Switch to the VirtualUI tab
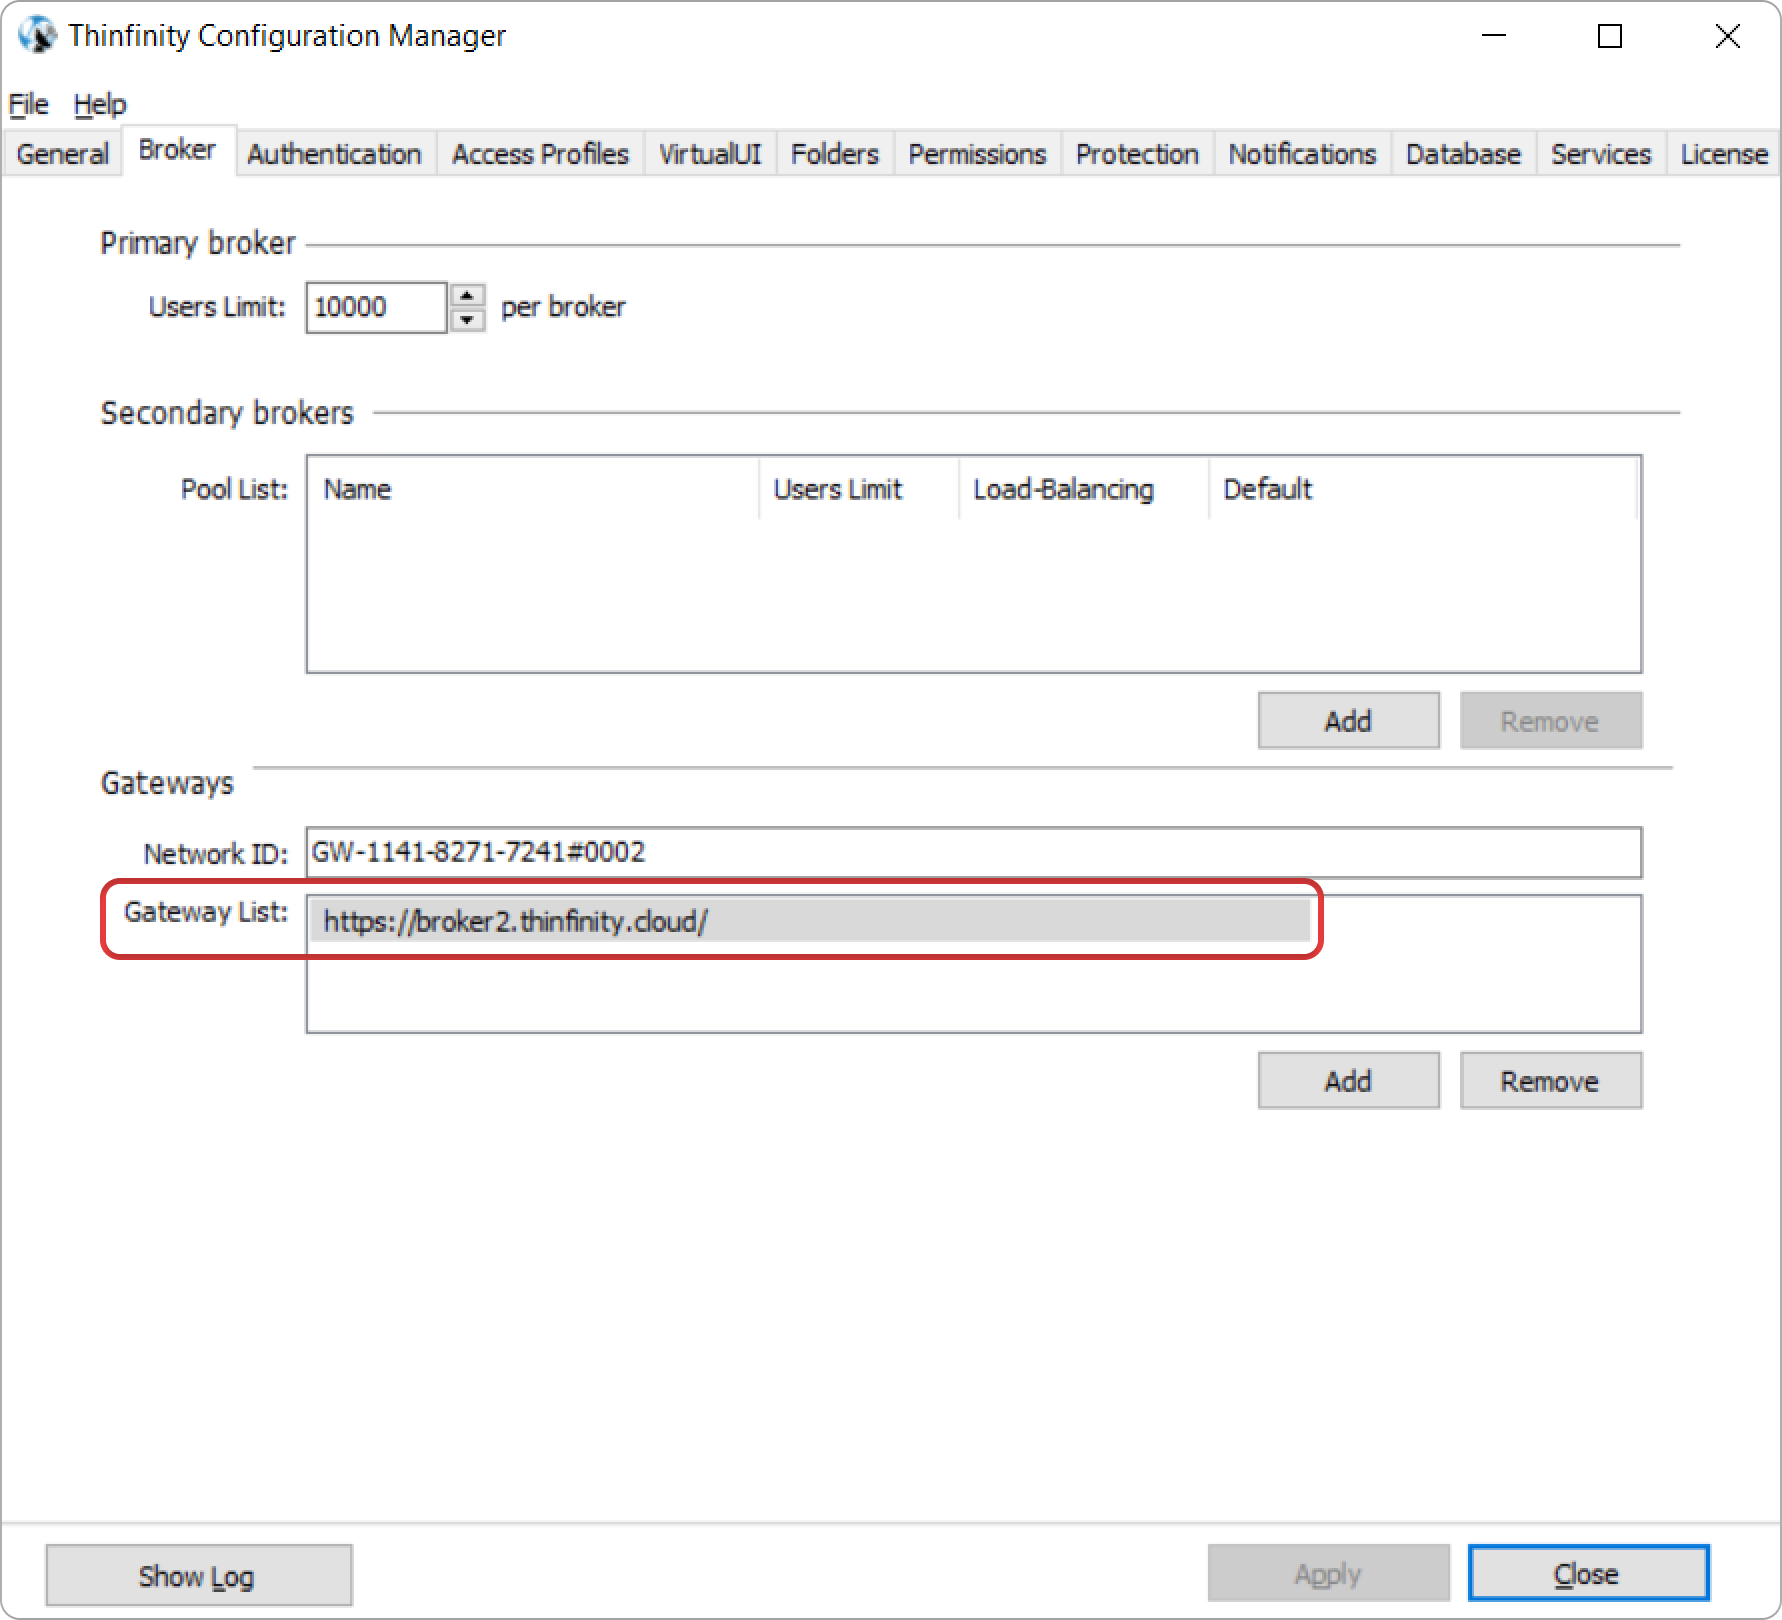 (x=710, y=154)
